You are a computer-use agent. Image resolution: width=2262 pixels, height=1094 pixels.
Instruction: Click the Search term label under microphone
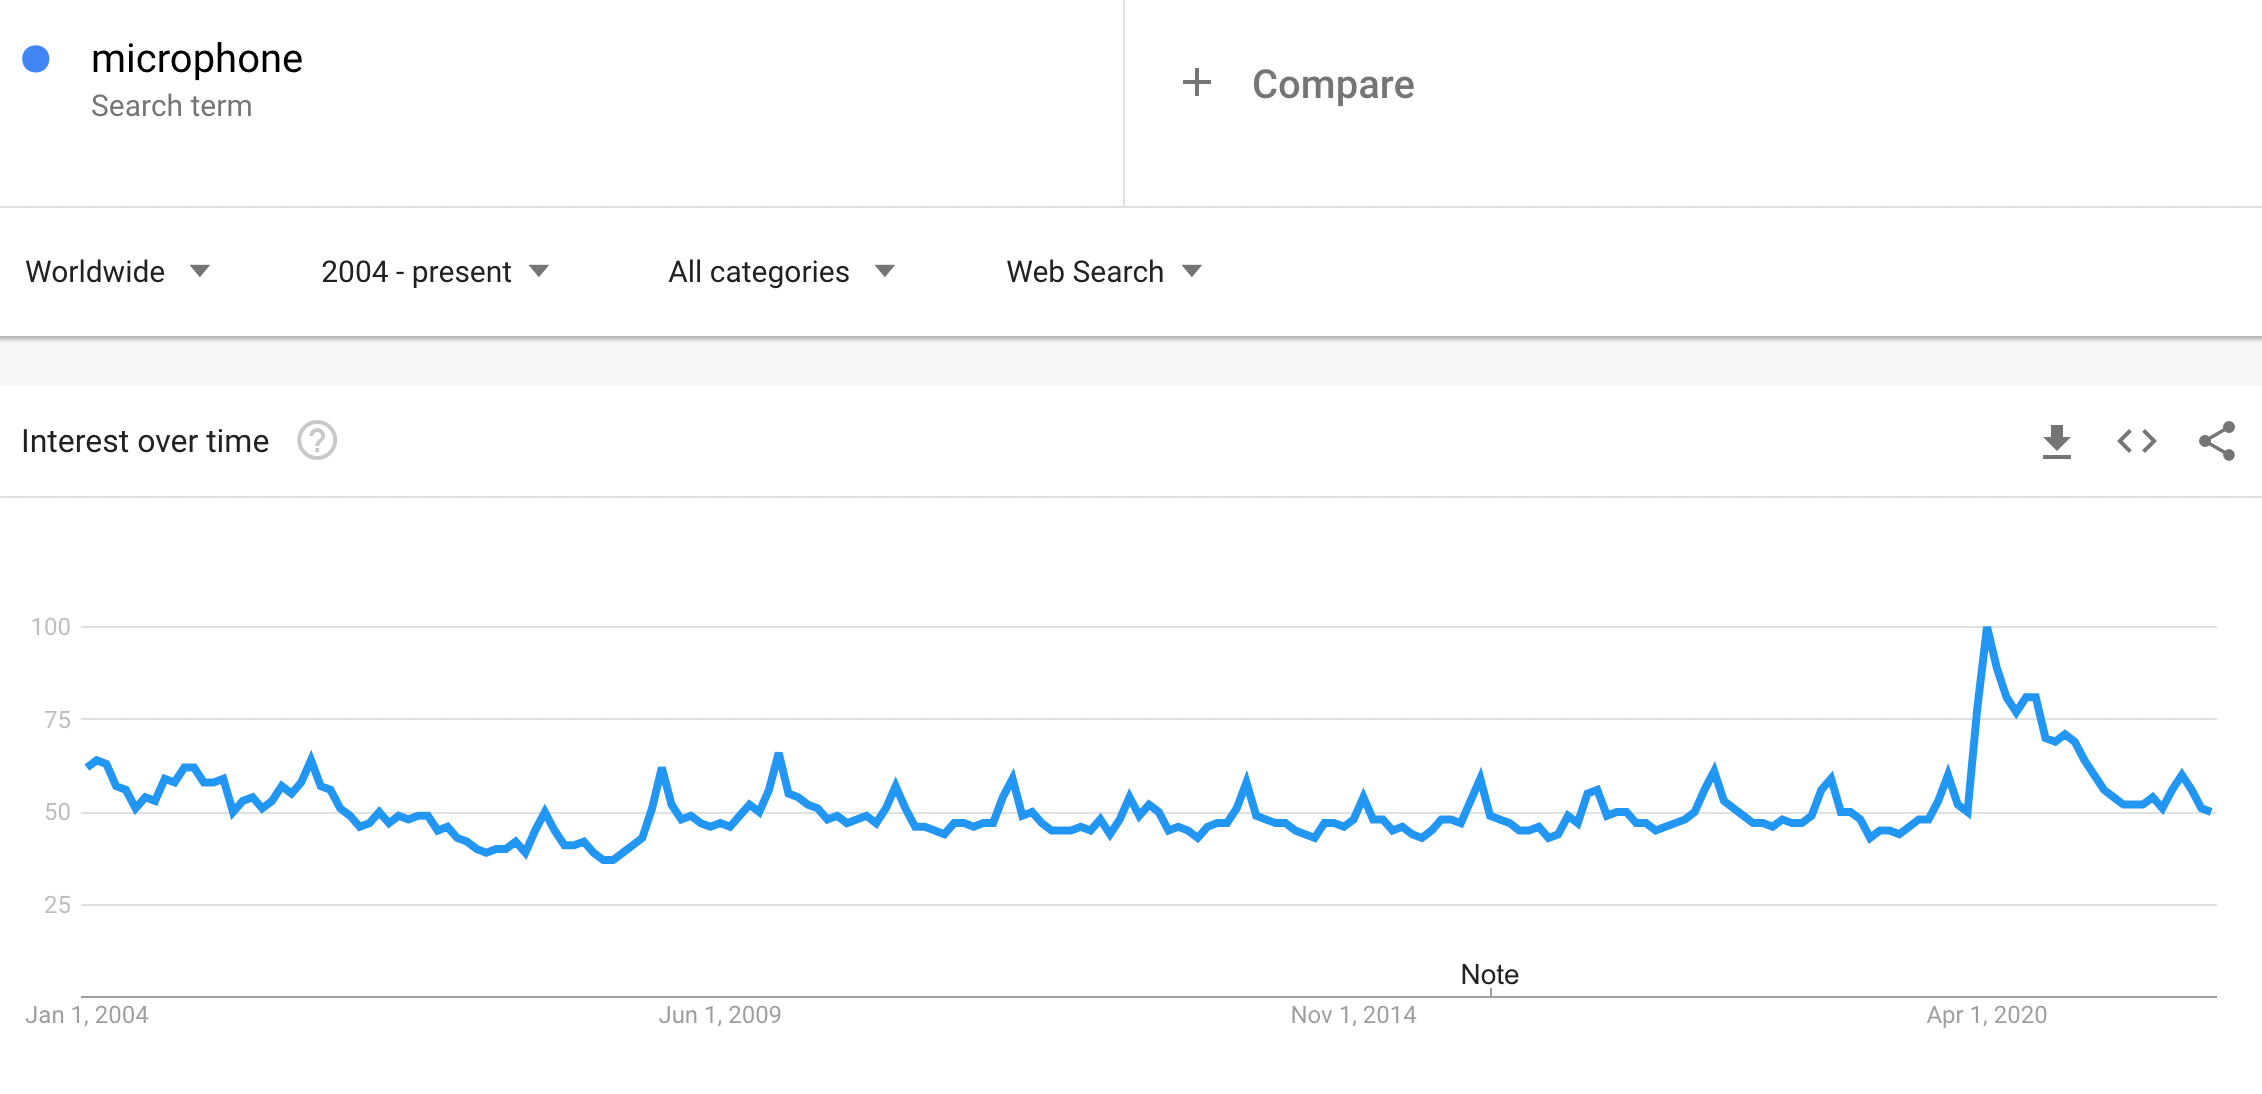[x=171, y=106]
